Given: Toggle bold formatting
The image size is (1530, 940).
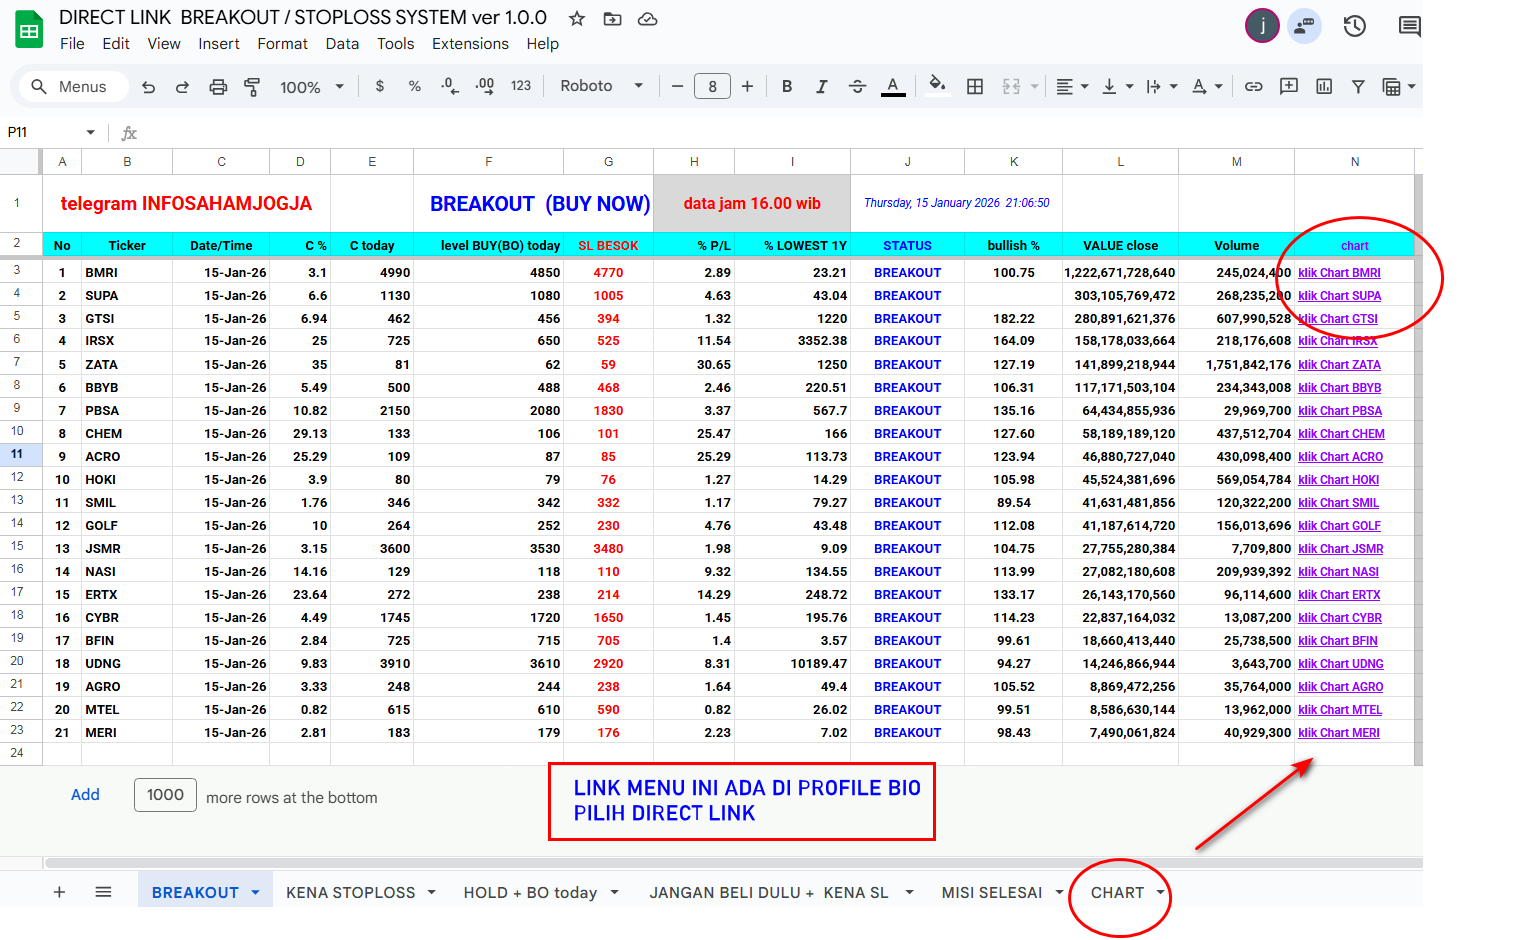Looking at the screenshot, I should [x=787, y=87].
